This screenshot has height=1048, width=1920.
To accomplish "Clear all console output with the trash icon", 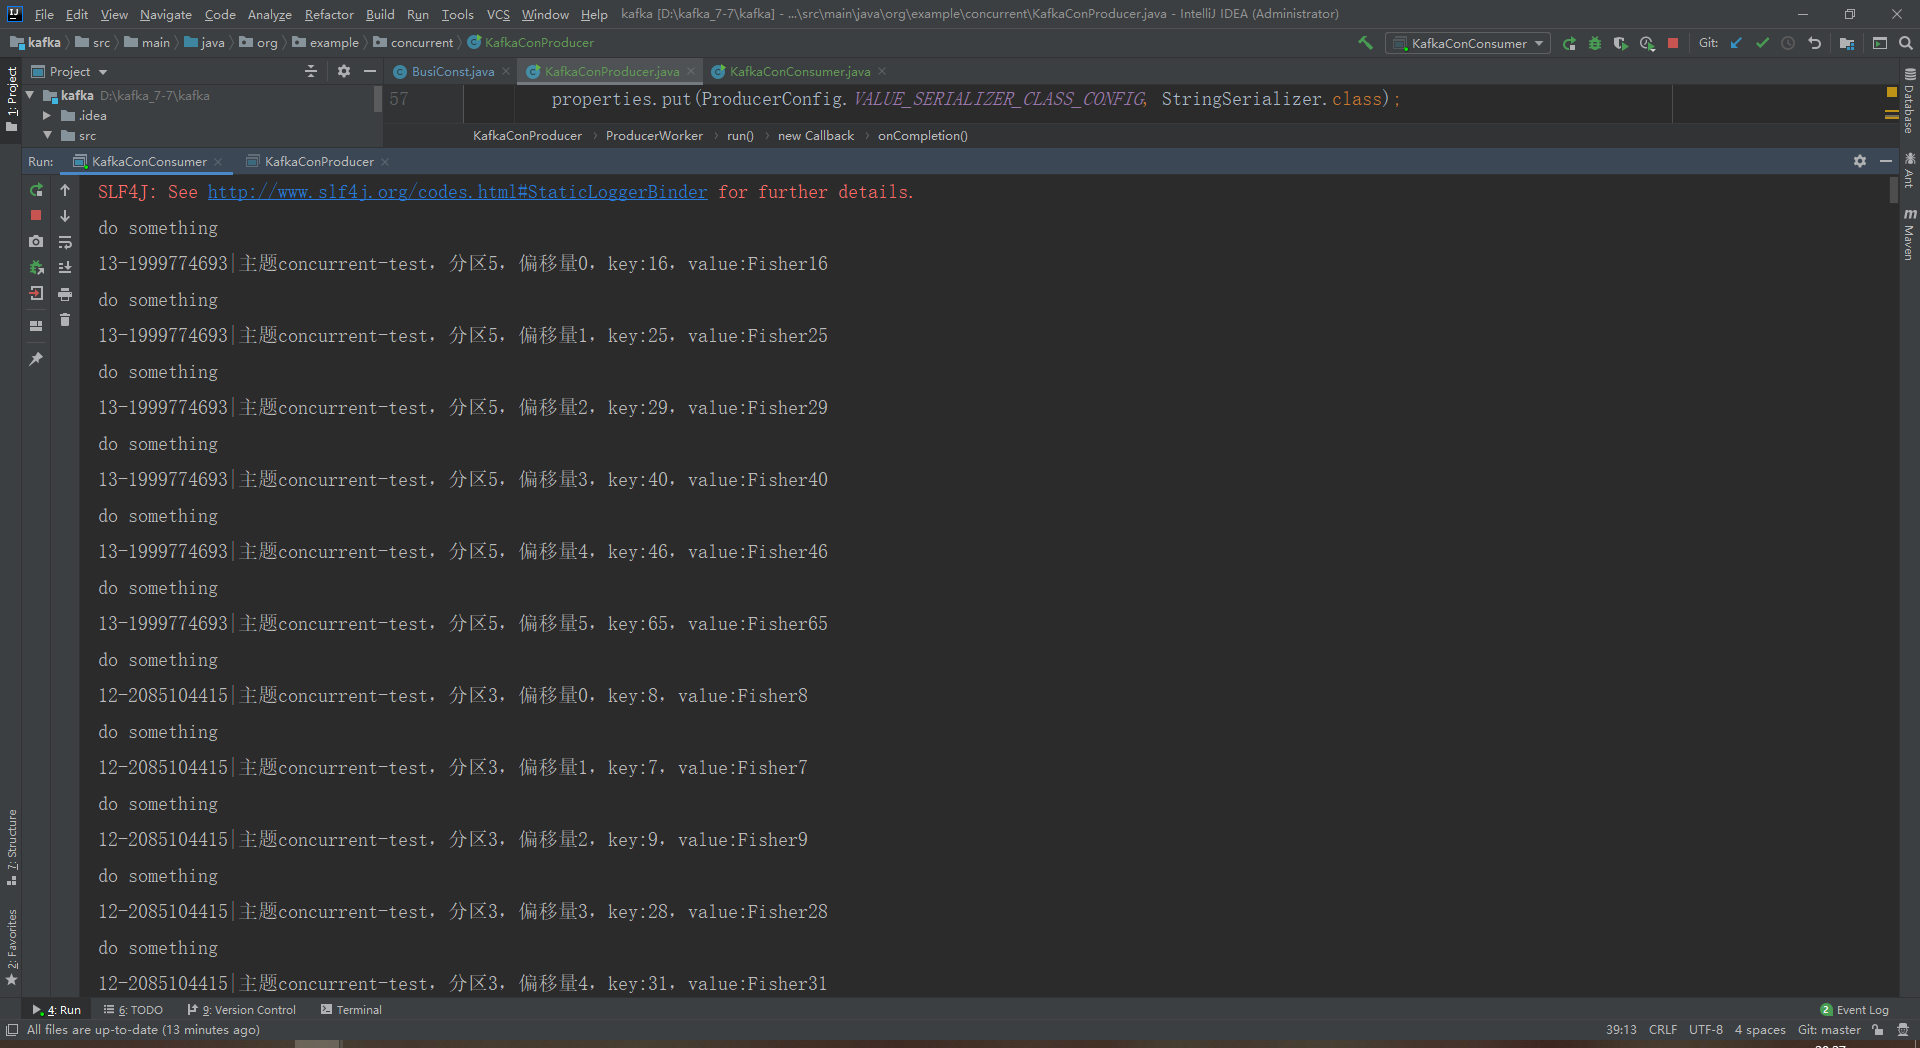I will tap(65, 320).
